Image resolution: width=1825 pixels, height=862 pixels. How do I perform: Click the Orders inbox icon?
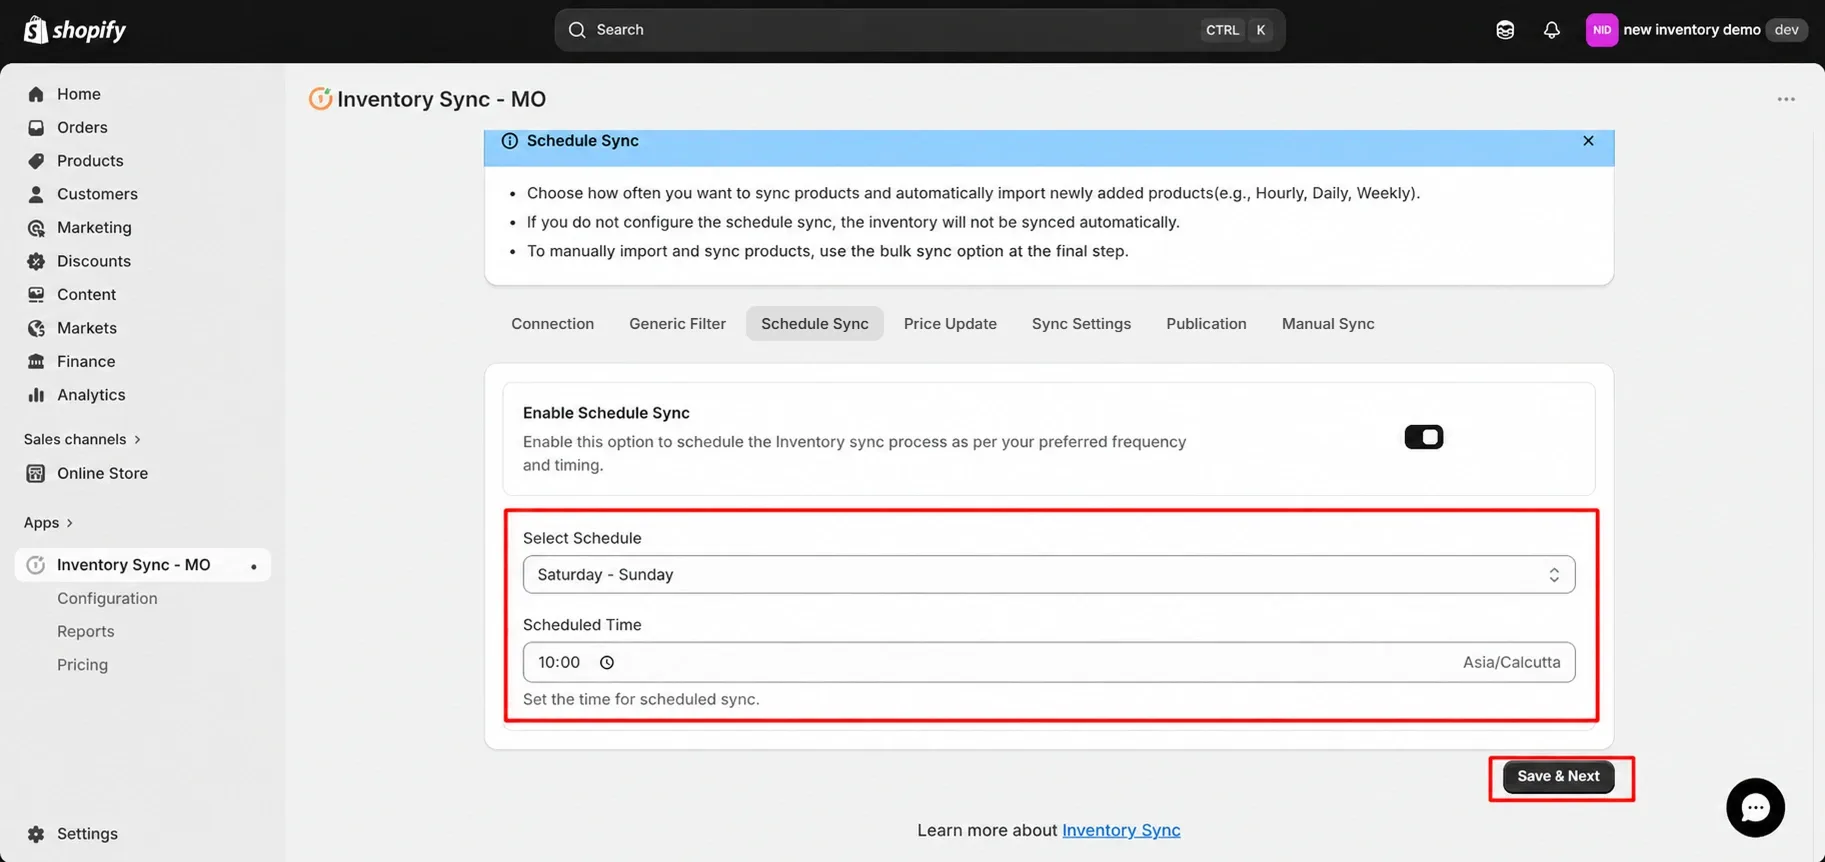[x=36, y=128]
